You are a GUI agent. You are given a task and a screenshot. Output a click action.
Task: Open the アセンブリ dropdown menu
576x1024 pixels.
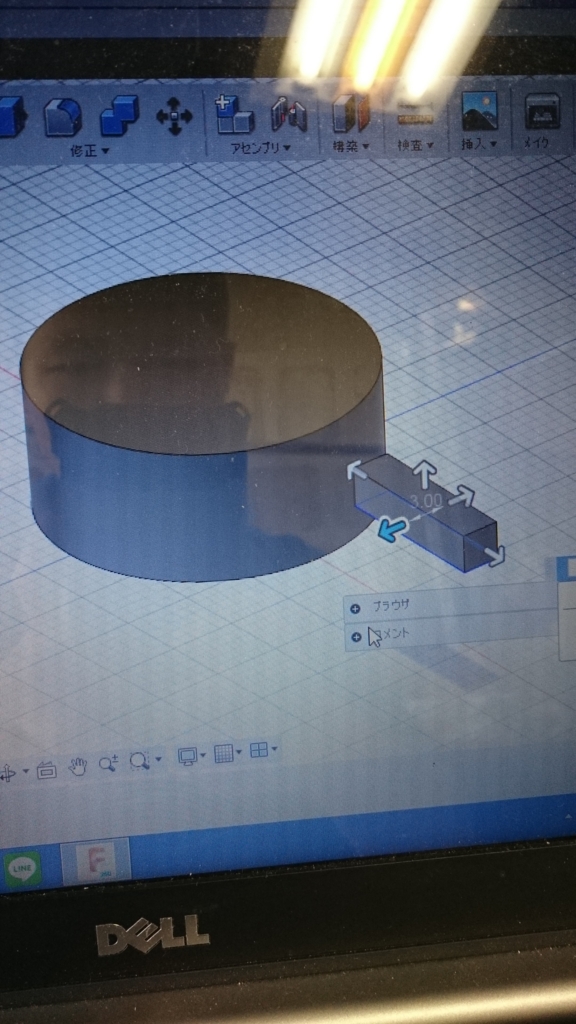[260, 148]
